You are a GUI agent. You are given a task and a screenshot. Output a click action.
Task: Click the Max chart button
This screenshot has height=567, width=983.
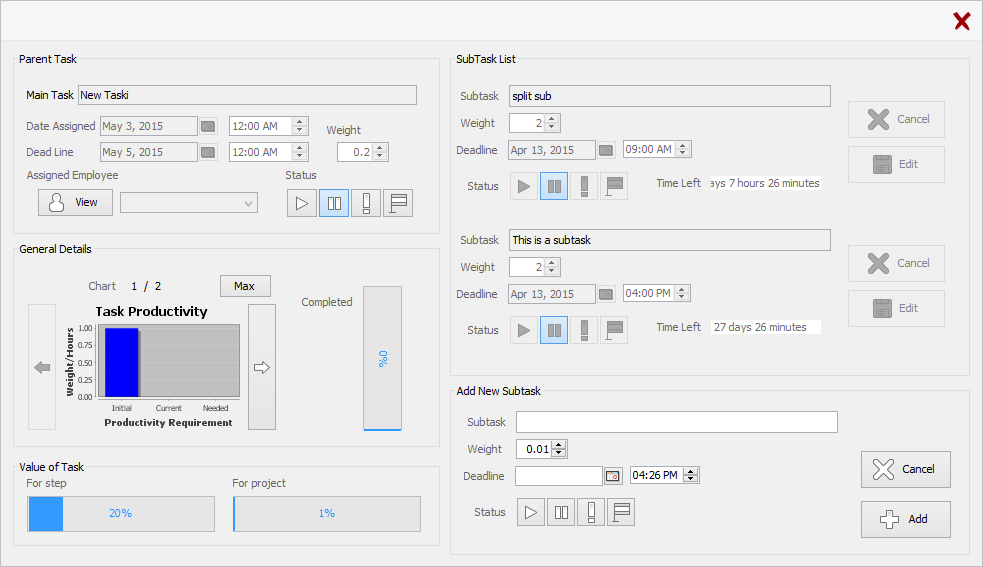244,286
